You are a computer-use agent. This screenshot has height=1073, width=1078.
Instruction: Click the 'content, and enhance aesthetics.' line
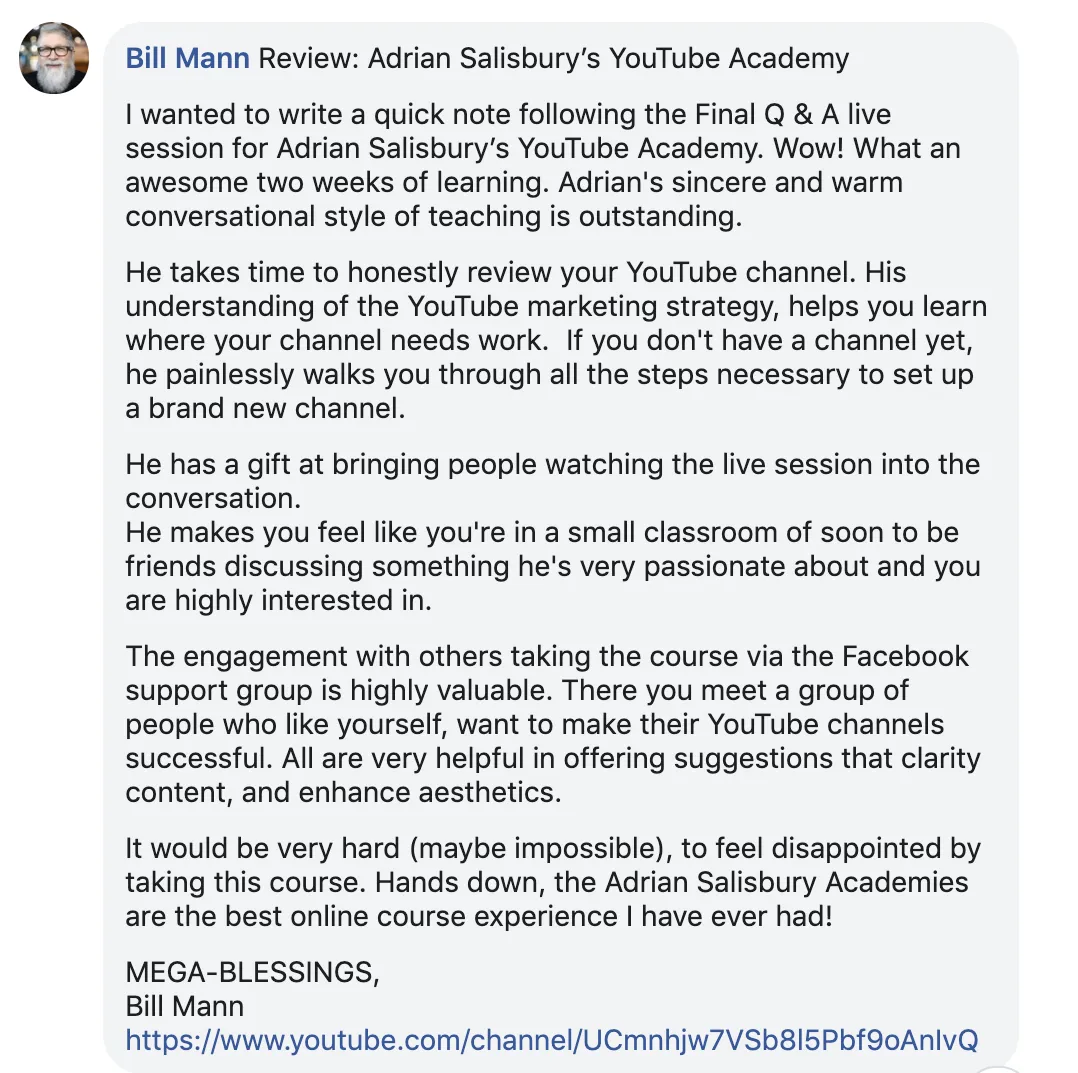click(x=343, y=792)
